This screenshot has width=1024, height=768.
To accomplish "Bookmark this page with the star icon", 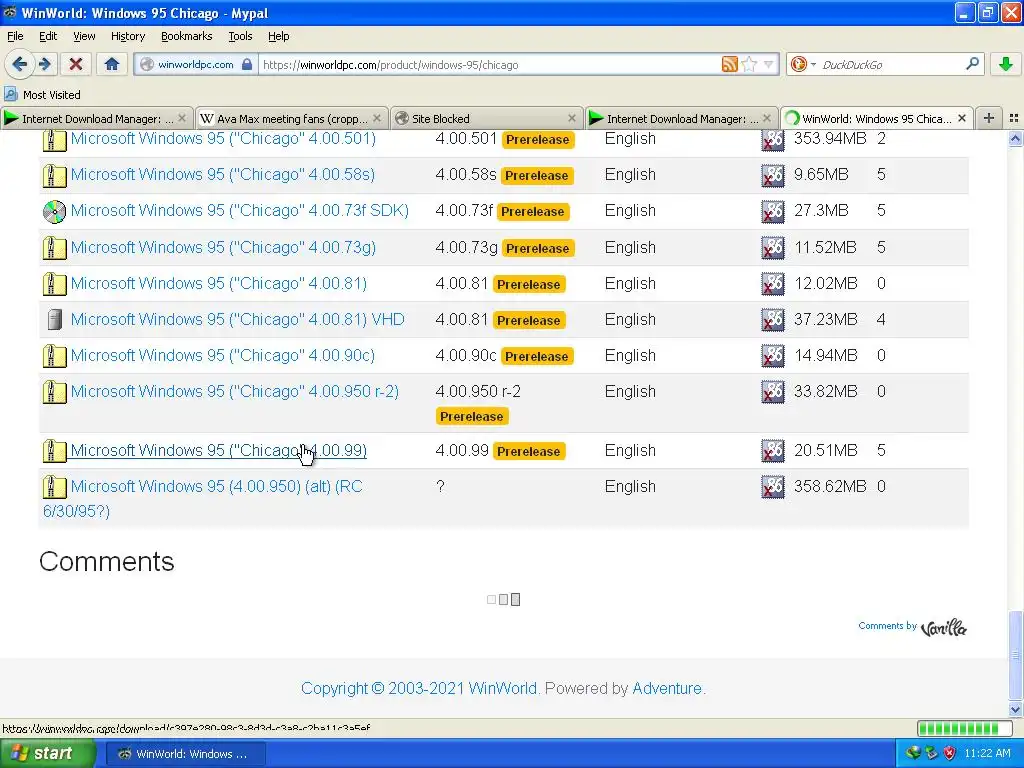I will pos(749,64).
